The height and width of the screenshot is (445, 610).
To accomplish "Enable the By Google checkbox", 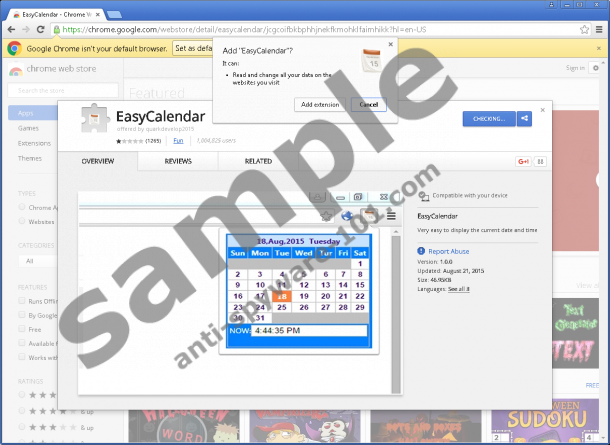I will (23, 314).
